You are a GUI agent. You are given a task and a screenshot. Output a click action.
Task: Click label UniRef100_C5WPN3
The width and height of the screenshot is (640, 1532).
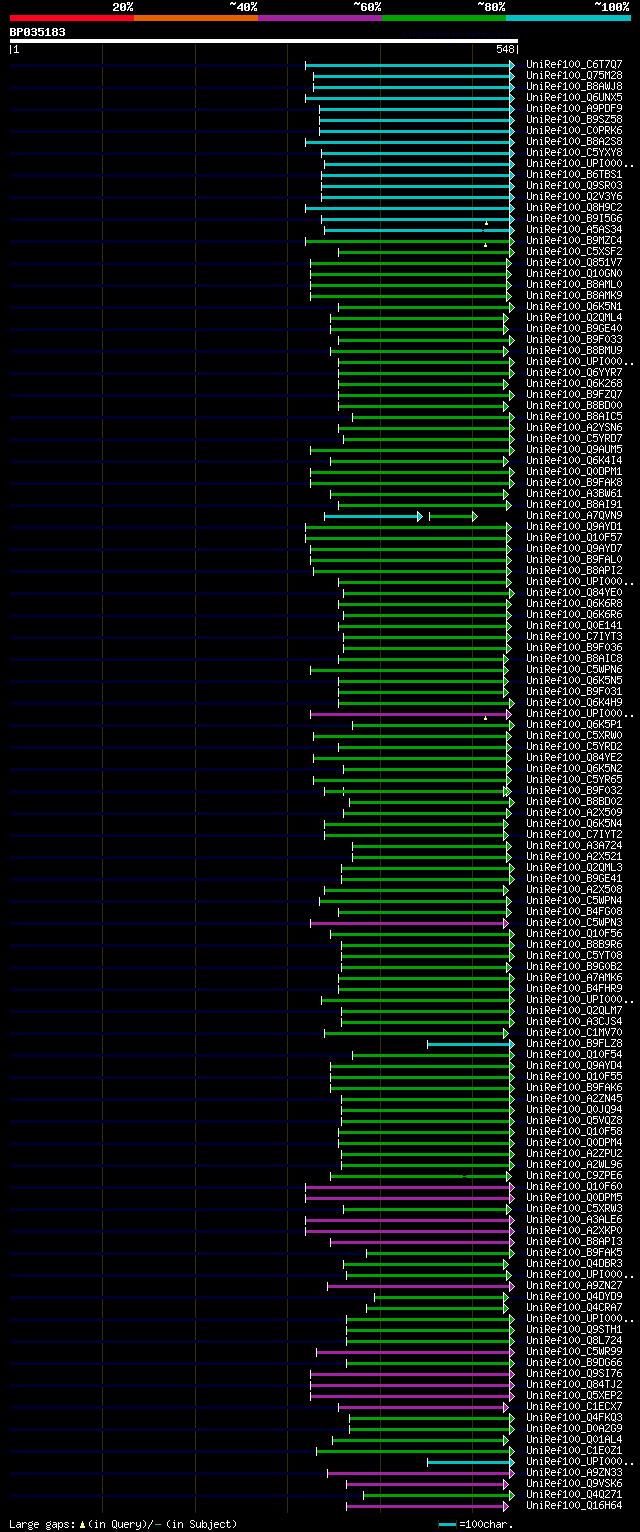pos(574,922)
